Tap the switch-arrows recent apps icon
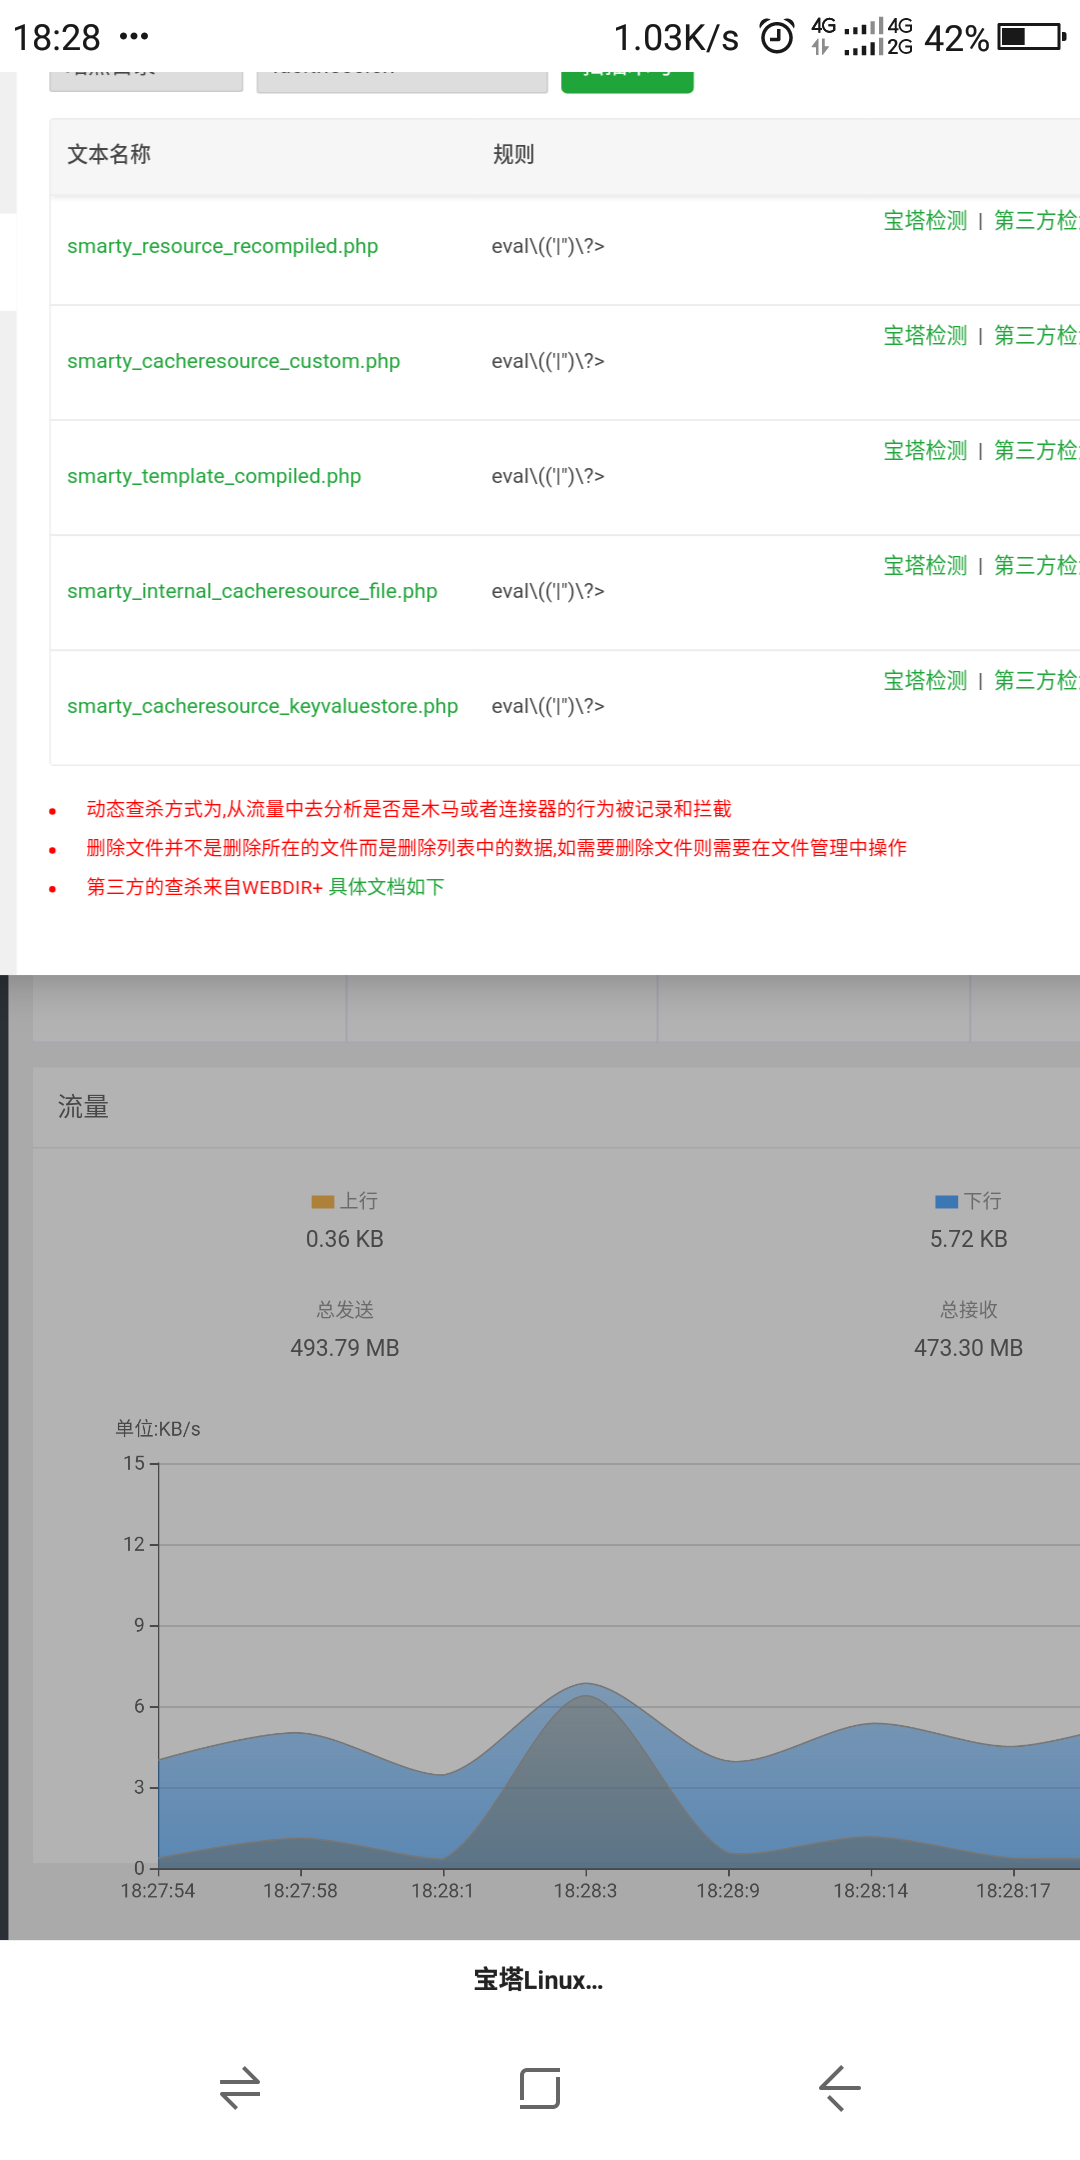The height and width of the screenshot is (2160, 1080). coord(240,2088)
